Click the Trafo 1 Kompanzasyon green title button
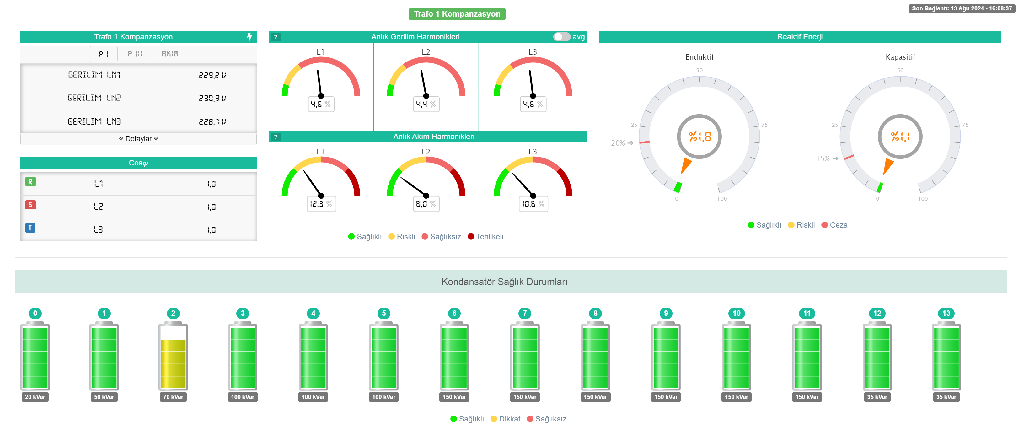 (456, 14)
